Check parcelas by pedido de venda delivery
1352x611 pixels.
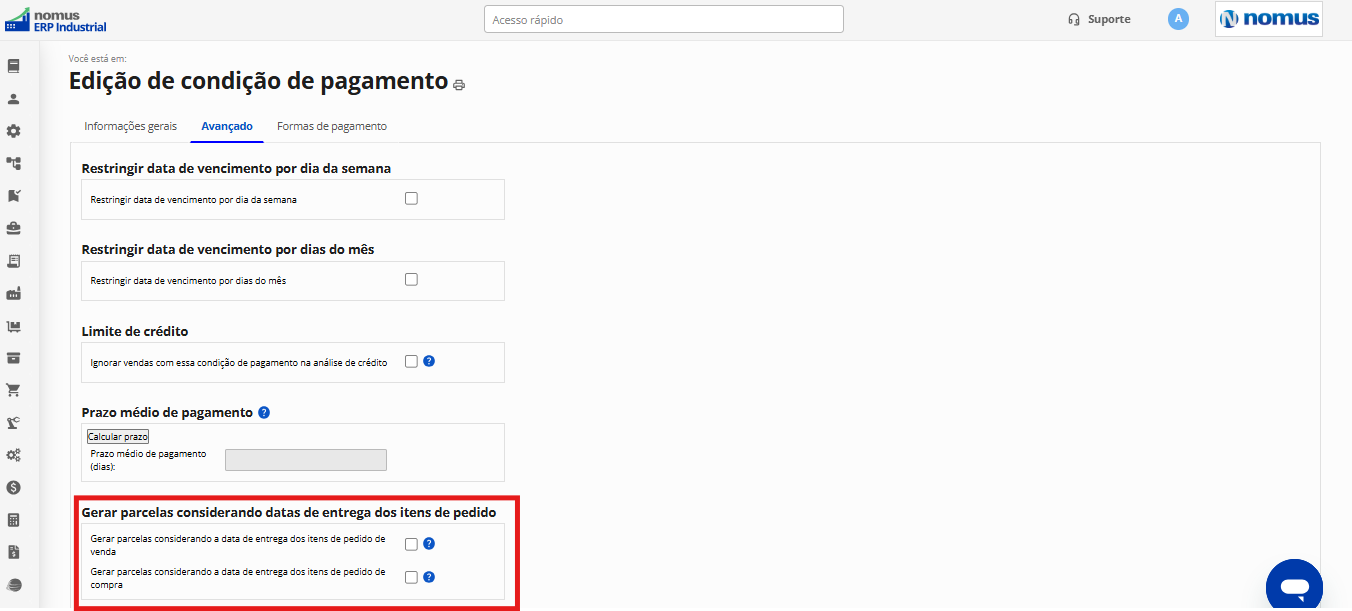coord(411,544)
